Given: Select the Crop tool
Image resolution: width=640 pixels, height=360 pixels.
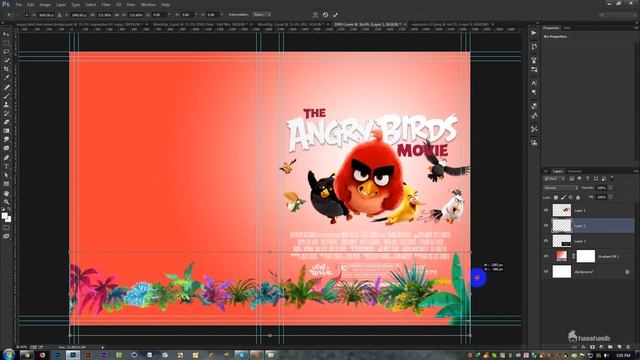Looking at the screenshot, I should point(6,69).
